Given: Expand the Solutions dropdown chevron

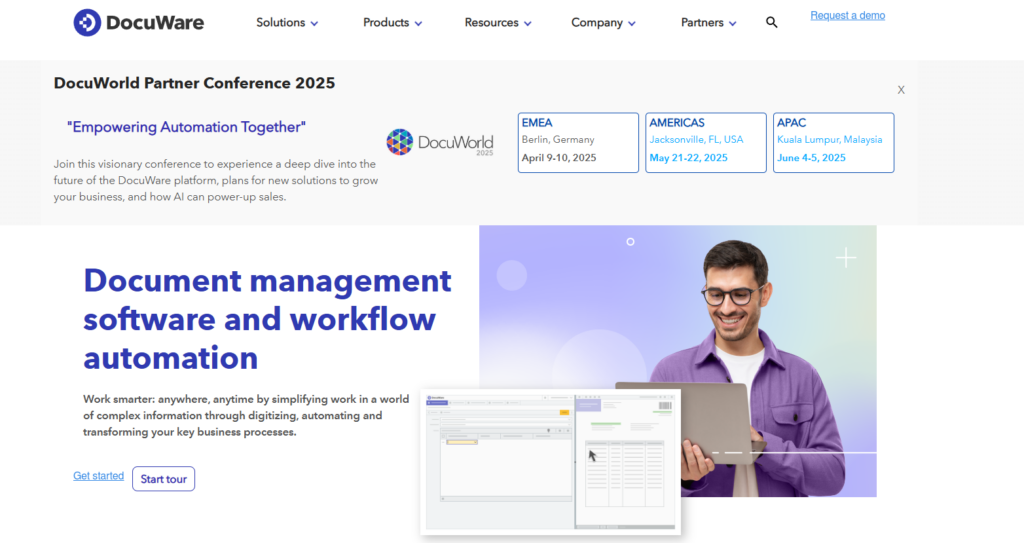Looking at the screenshot, I should 314,23.
